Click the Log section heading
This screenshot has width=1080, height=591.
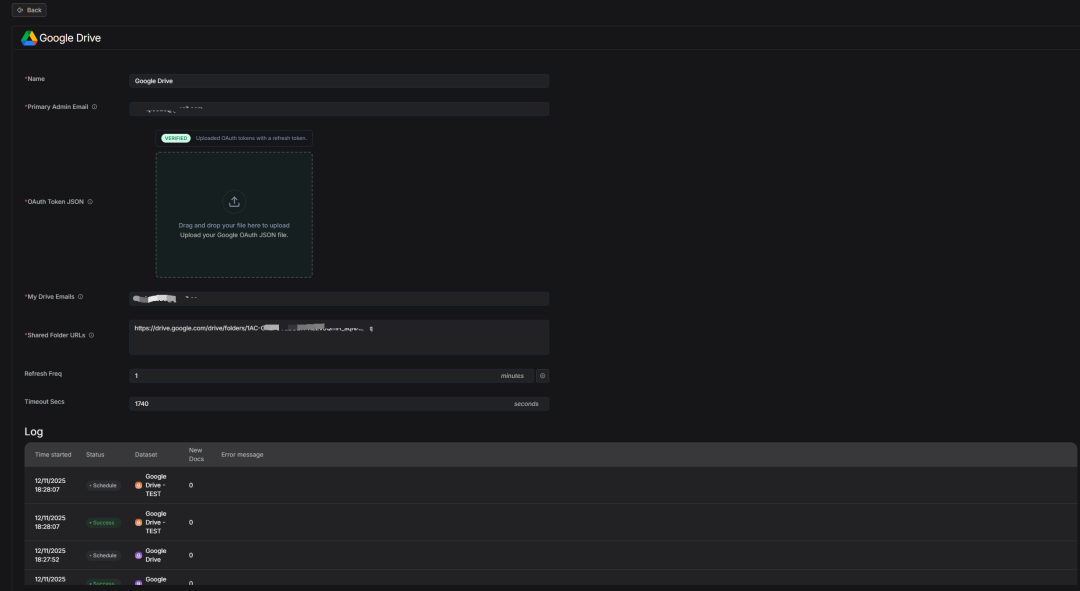click(x=34, y=432)
